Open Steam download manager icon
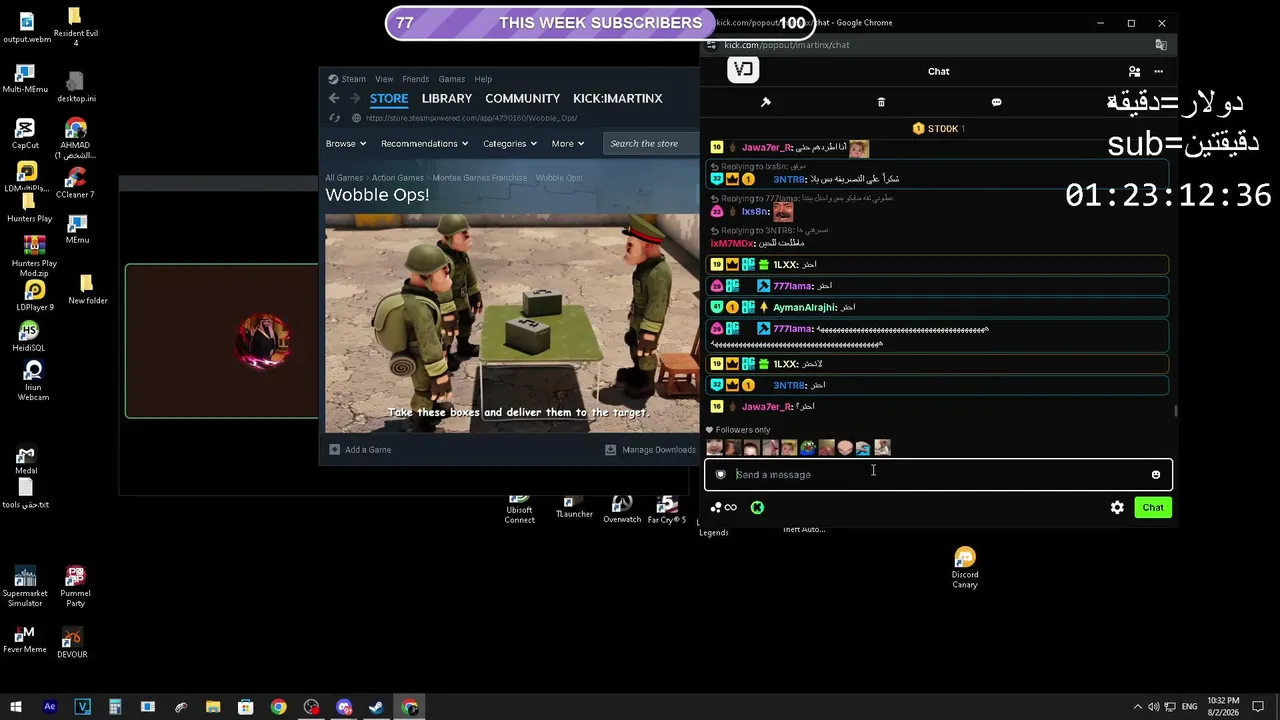This screenshot has width=1280, height=720. pos(610,450)
